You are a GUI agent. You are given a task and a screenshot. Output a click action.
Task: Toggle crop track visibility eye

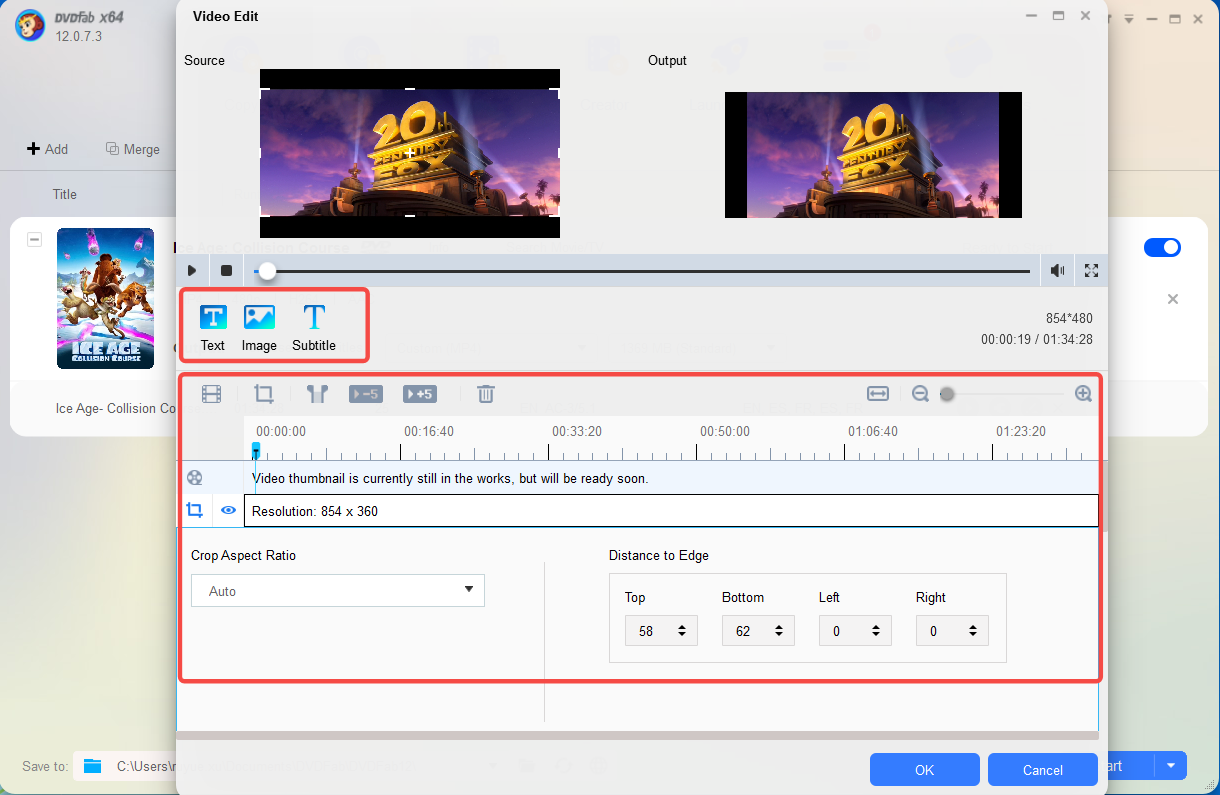point(229,510)
